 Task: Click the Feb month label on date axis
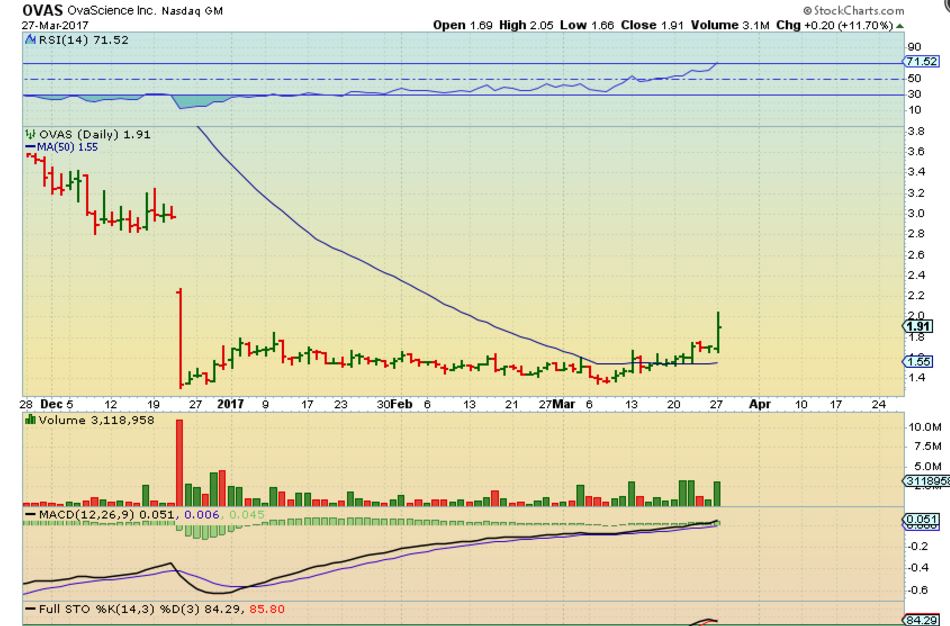[x=402, y=404]
